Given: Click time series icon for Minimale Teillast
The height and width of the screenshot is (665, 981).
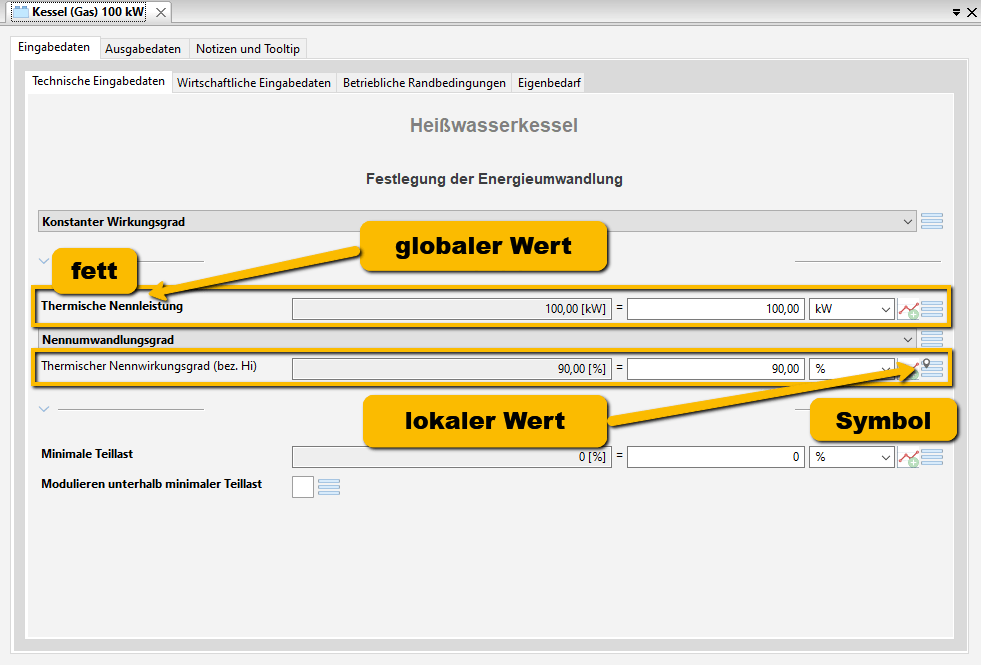Looking at the screenshot, I should pos(908,457).
